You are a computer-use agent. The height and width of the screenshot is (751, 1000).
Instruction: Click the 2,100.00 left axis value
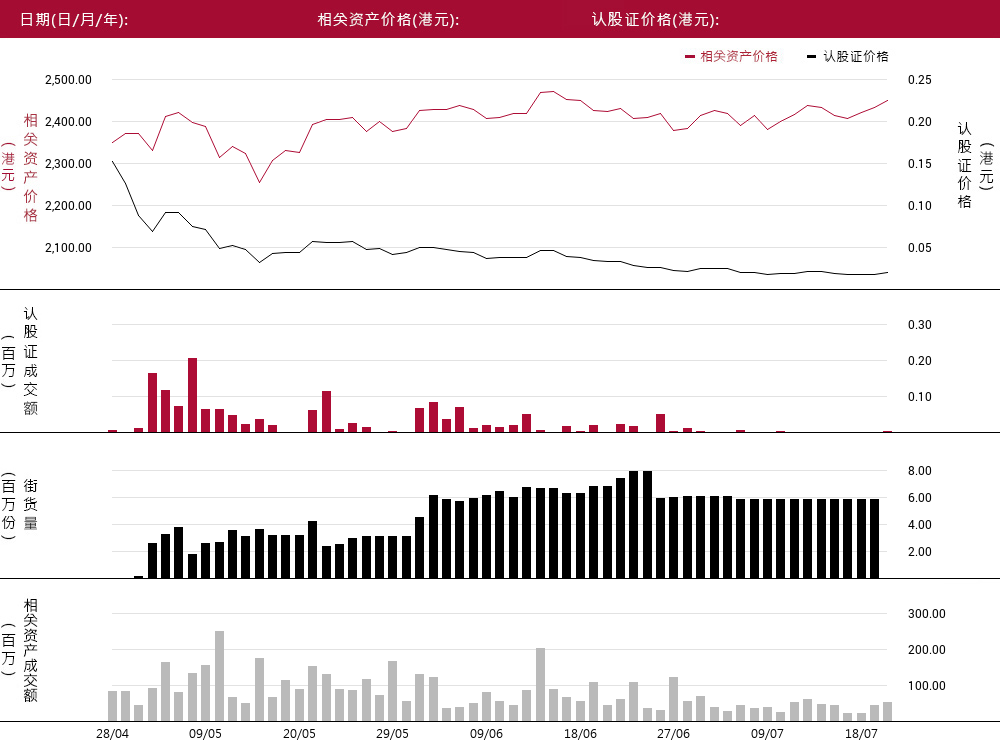[68, 248]
